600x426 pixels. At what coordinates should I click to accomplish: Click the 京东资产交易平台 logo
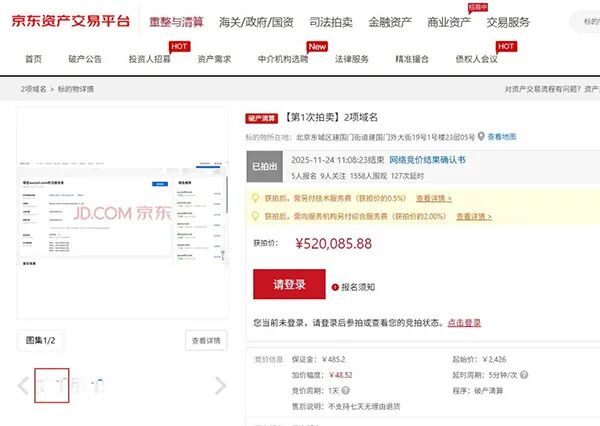[71, 21]
